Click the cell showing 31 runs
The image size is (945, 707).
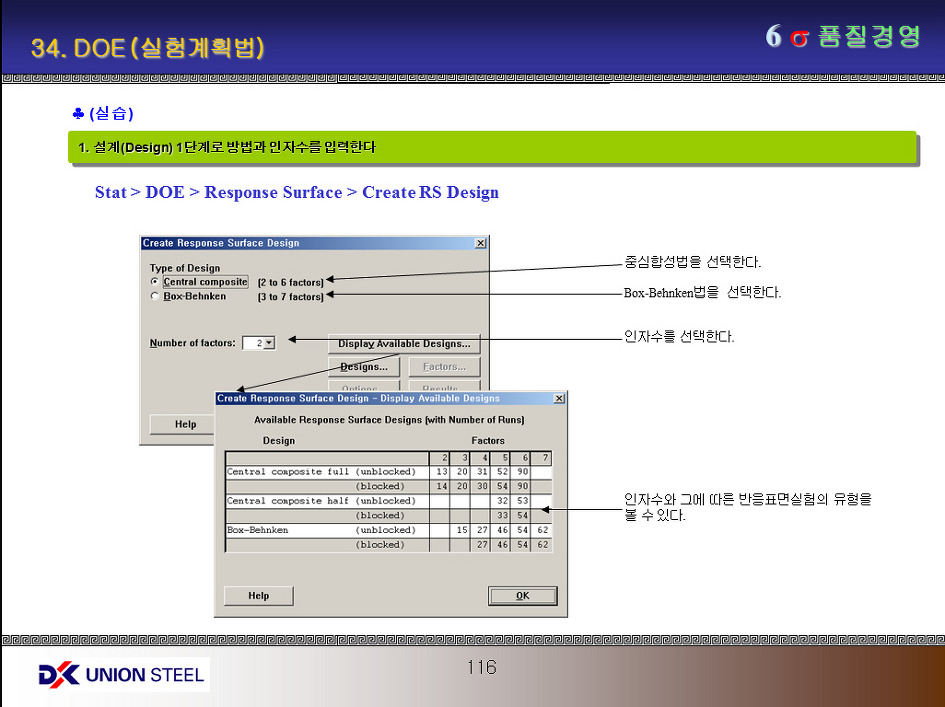pos(480,472)
